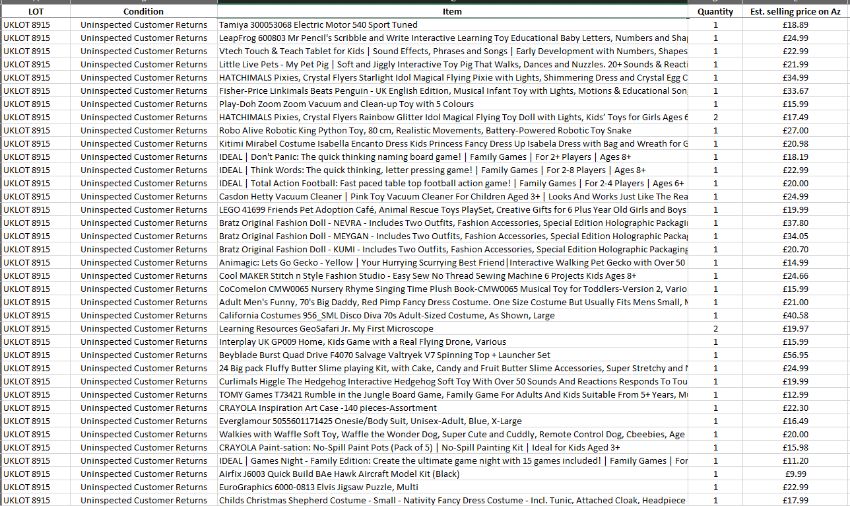Select the £56.95 price cell
Screen dimensions: 850x506
pyautogui.click(x=795, y=355)
